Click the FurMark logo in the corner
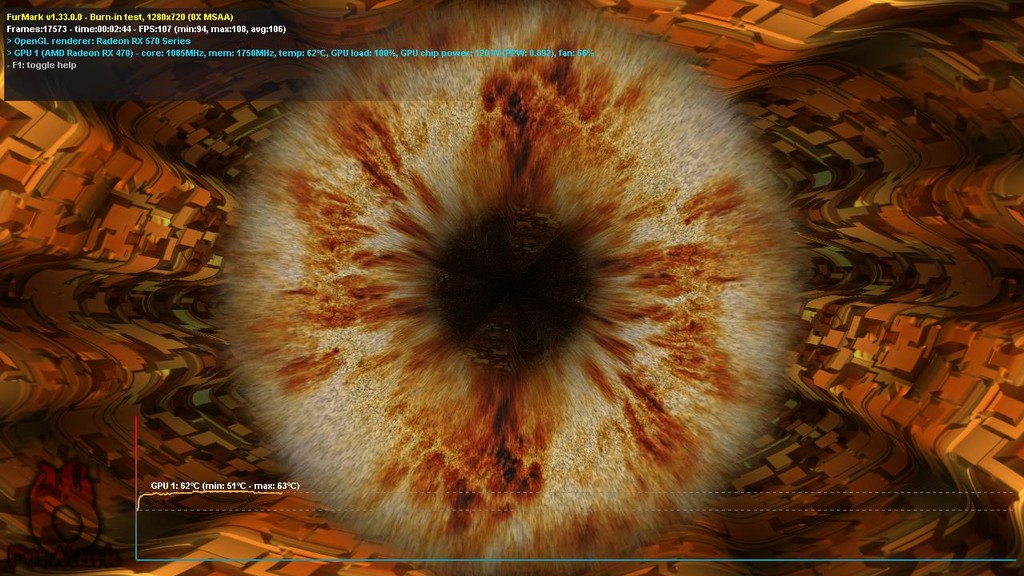This screenshot has height=576, width=1024. tap(64, 516)
